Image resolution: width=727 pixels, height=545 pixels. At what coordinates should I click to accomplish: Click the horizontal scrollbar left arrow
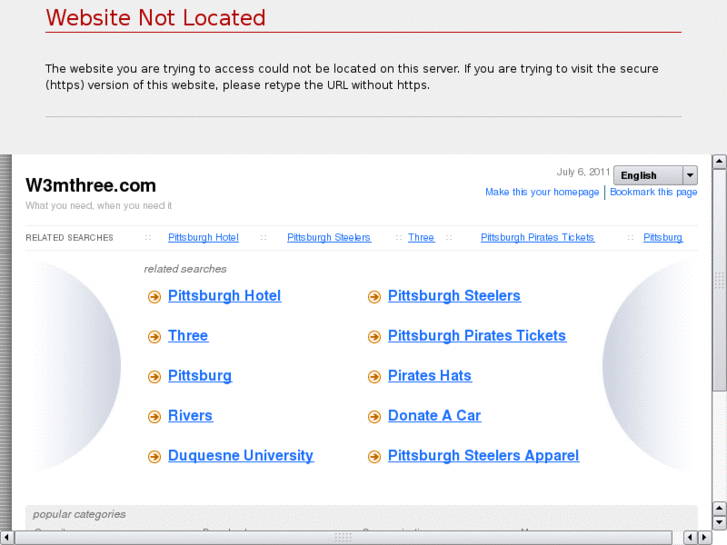tap(7, 537)
